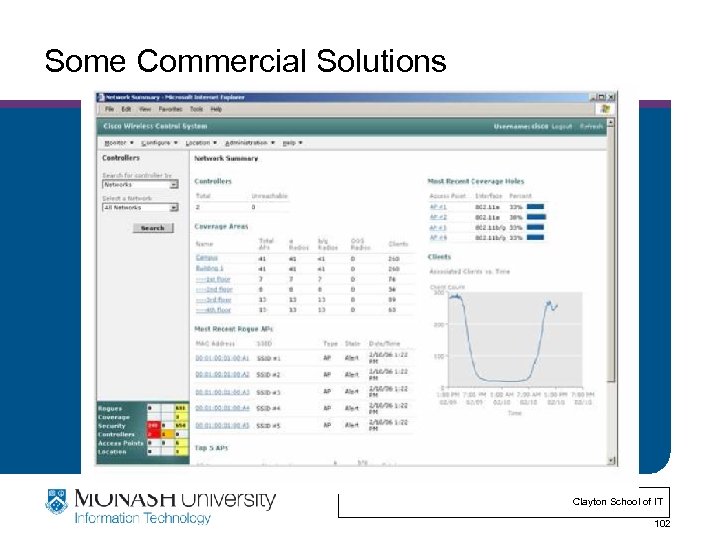Click the yellow Security alarm cell
The image size is (720, 540).
point(181,426)
